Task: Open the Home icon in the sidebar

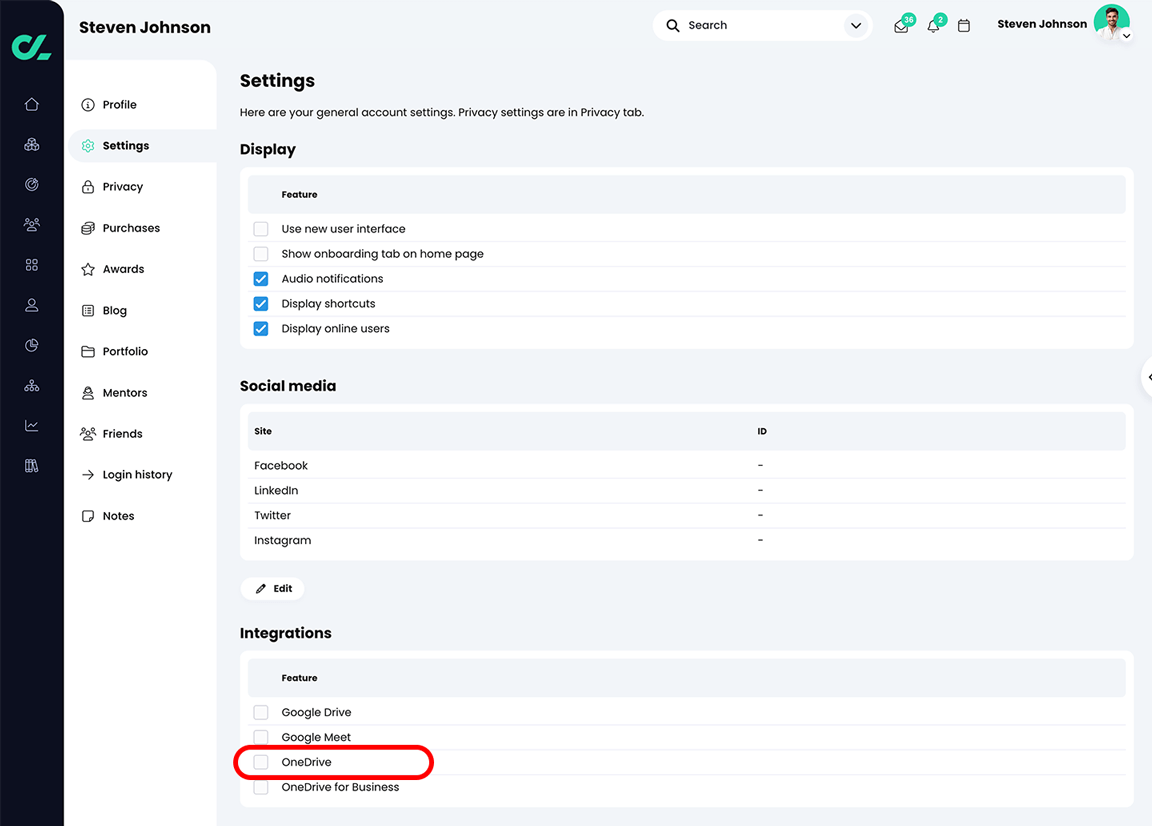Action: click(x=31, y=104)
